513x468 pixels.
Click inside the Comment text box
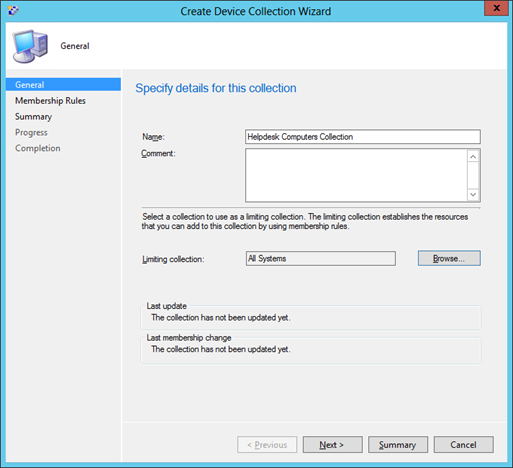pyautogui.click(x=356, y=175)
